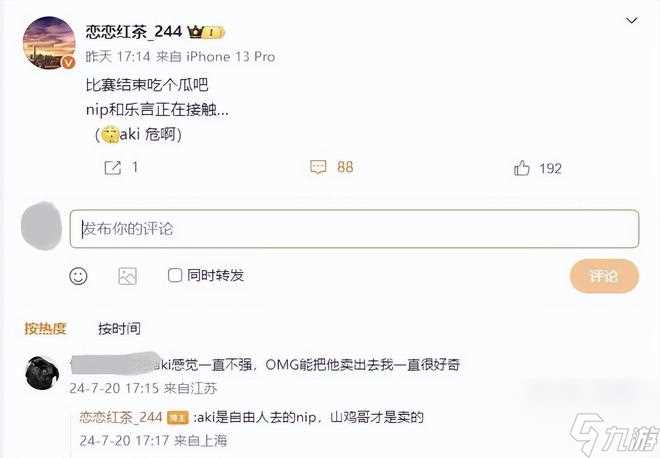The height and width of the screenshot is (458, 660).
Task: Click the orange 评论 submit button
Action: tap(604, 276)
